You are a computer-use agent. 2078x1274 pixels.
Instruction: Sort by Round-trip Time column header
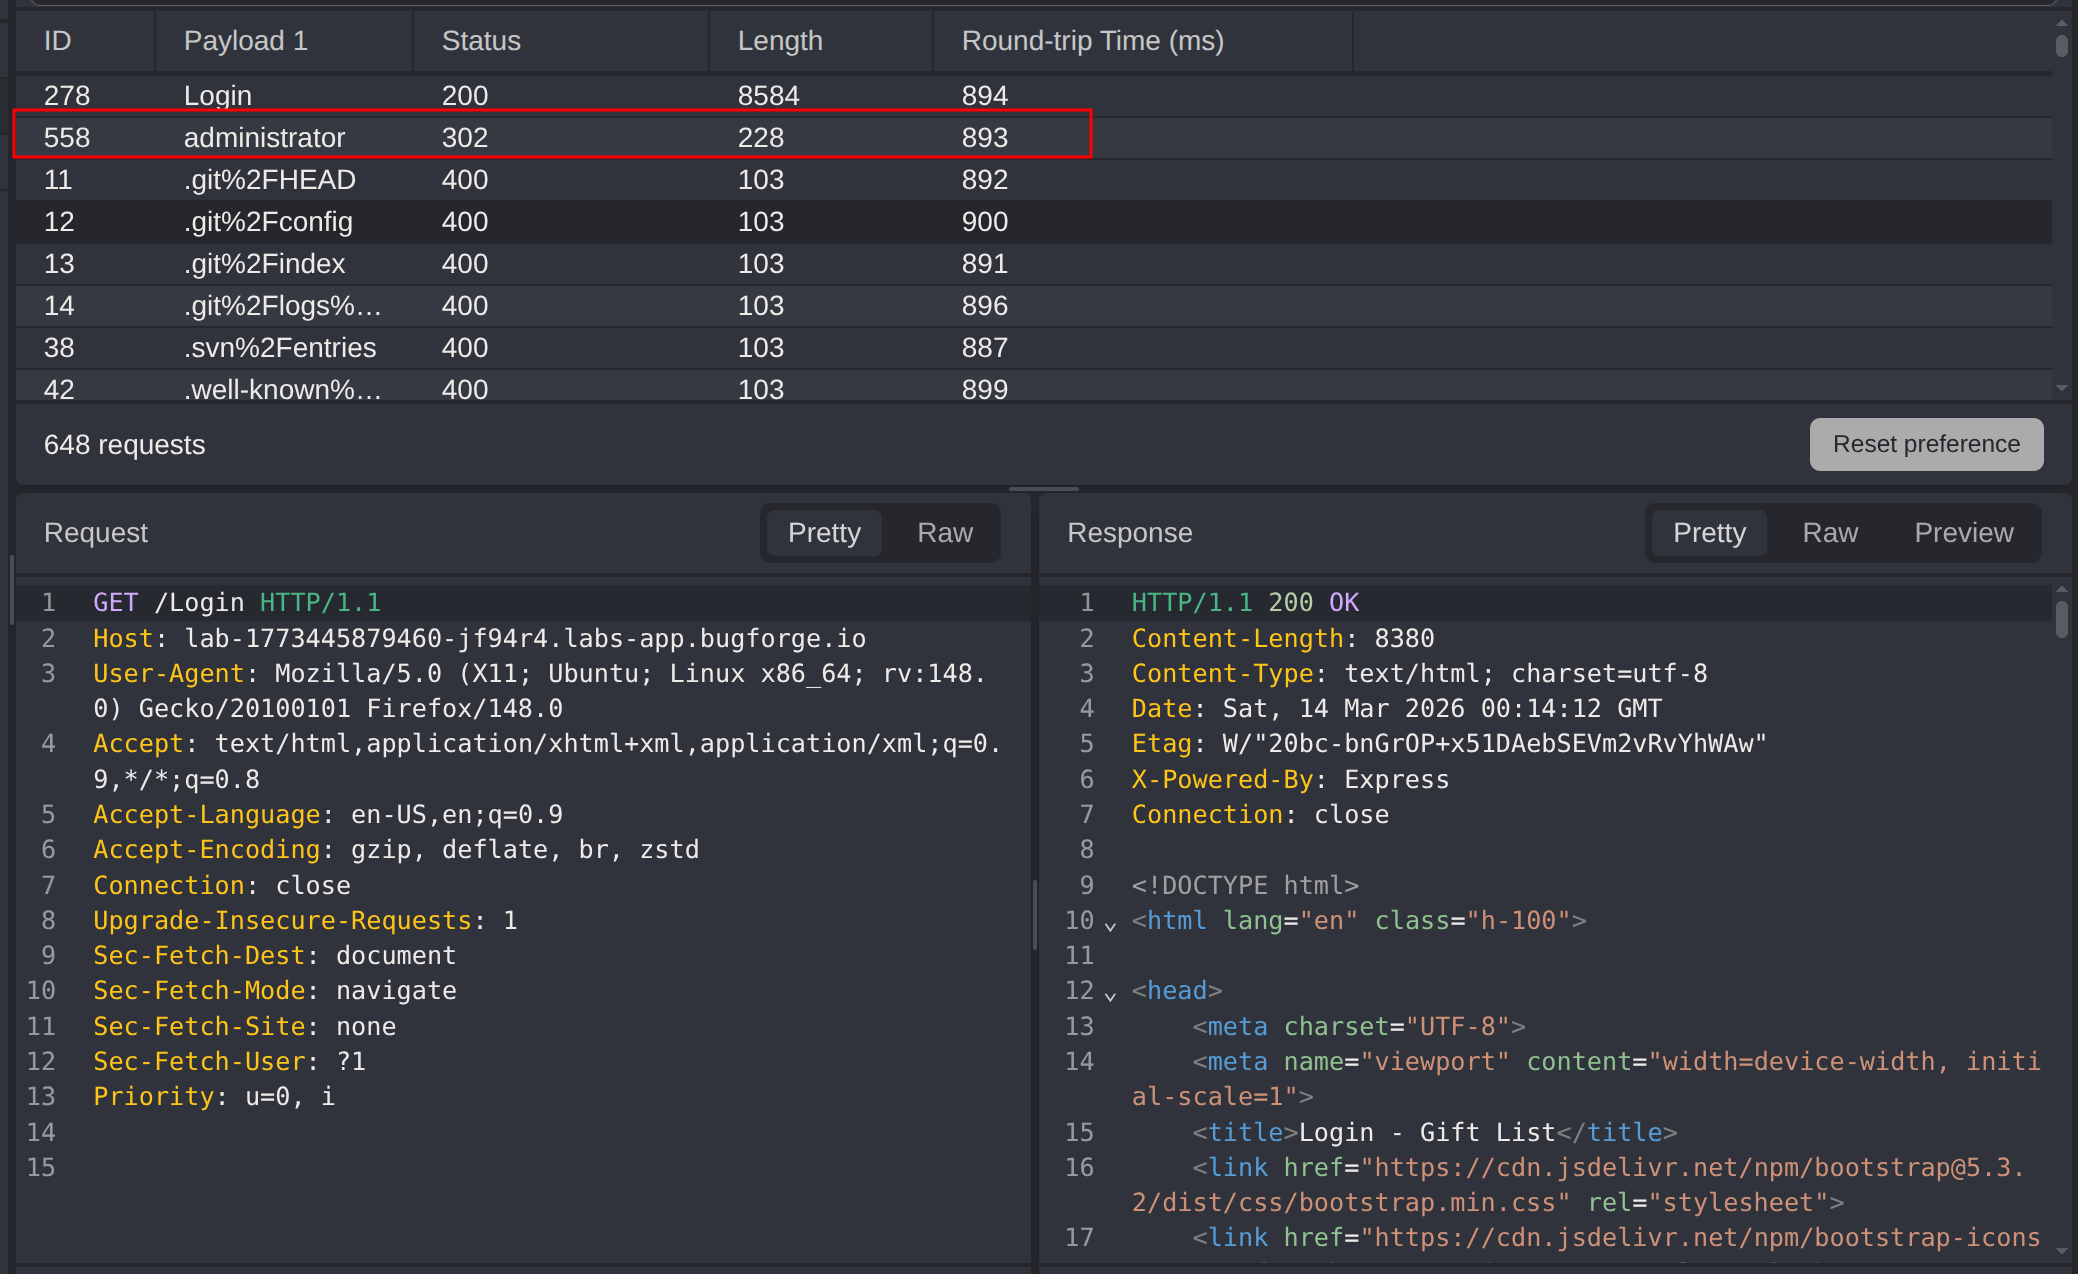[x=1092, y=41]
